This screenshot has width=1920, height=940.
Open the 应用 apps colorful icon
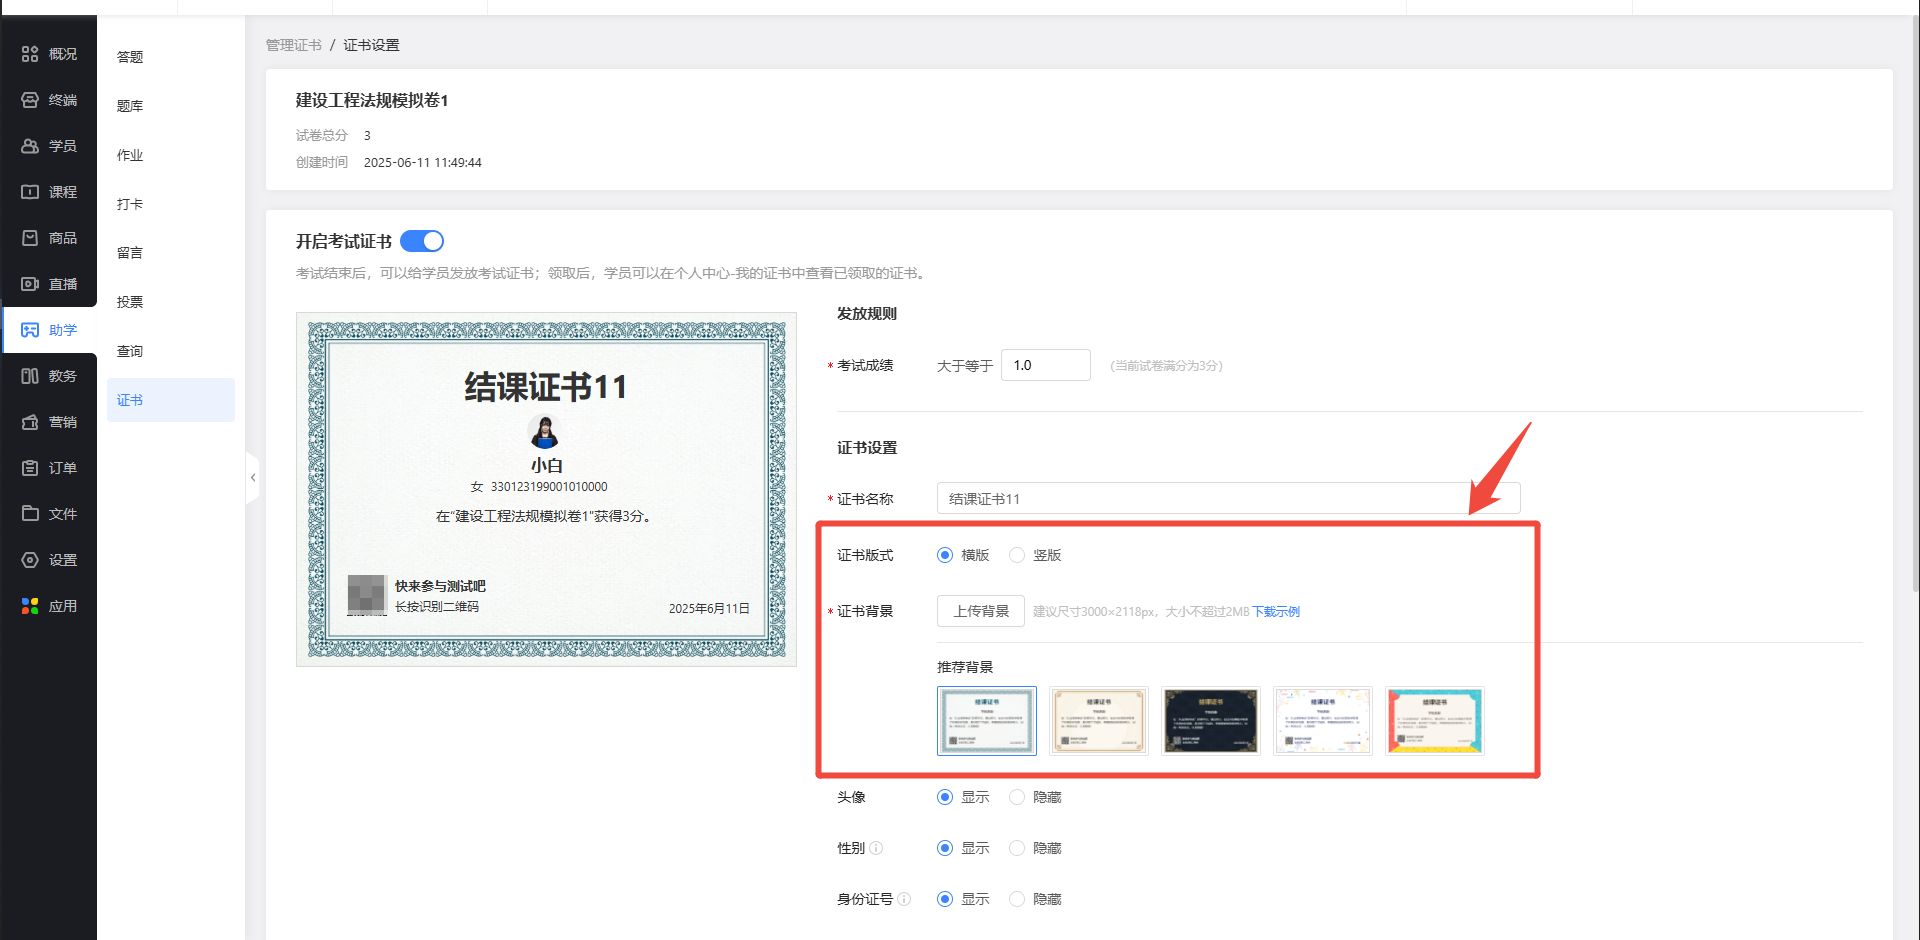tap(30, 606)
